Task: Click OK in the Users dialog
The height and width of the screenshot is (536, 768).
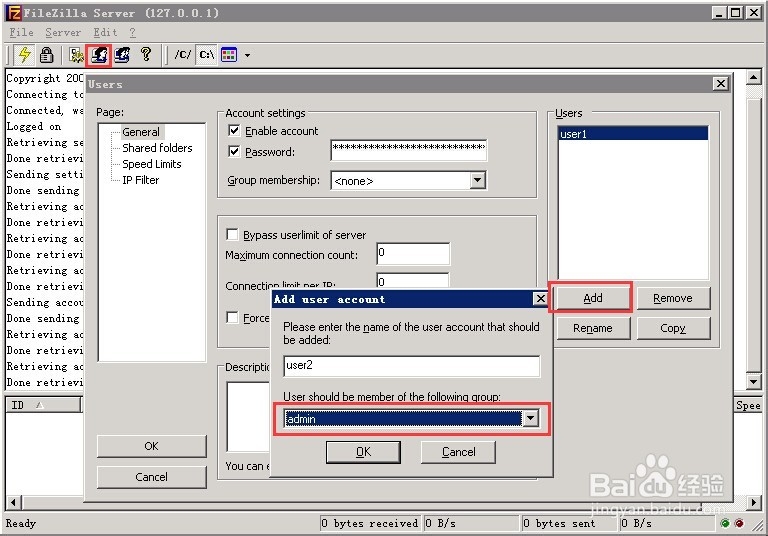Action: [x=151, y=446]
